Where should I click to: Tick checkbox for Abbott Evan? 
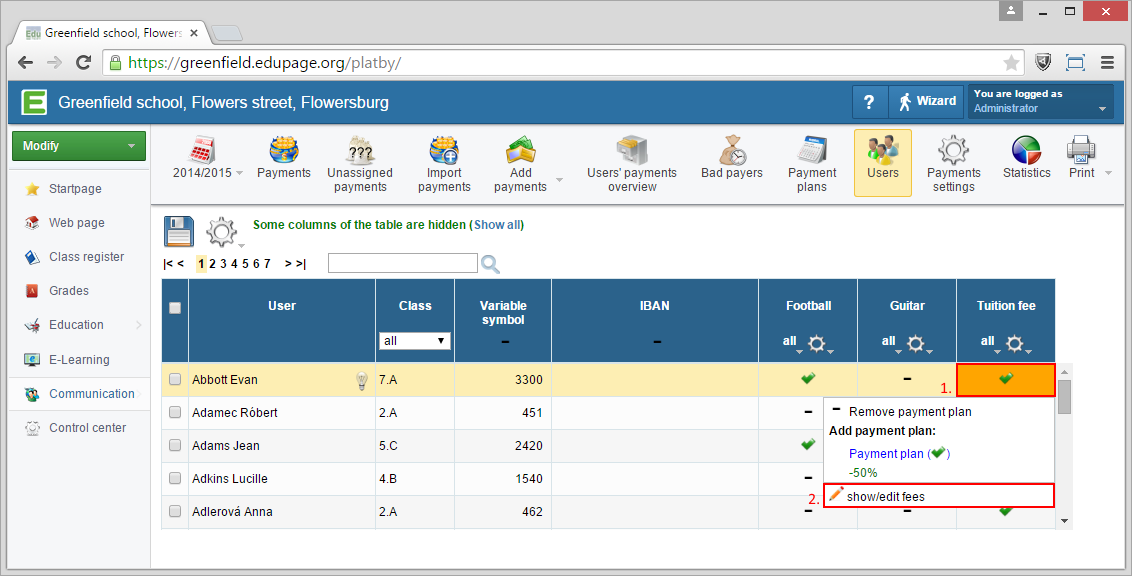coord(175,379)
